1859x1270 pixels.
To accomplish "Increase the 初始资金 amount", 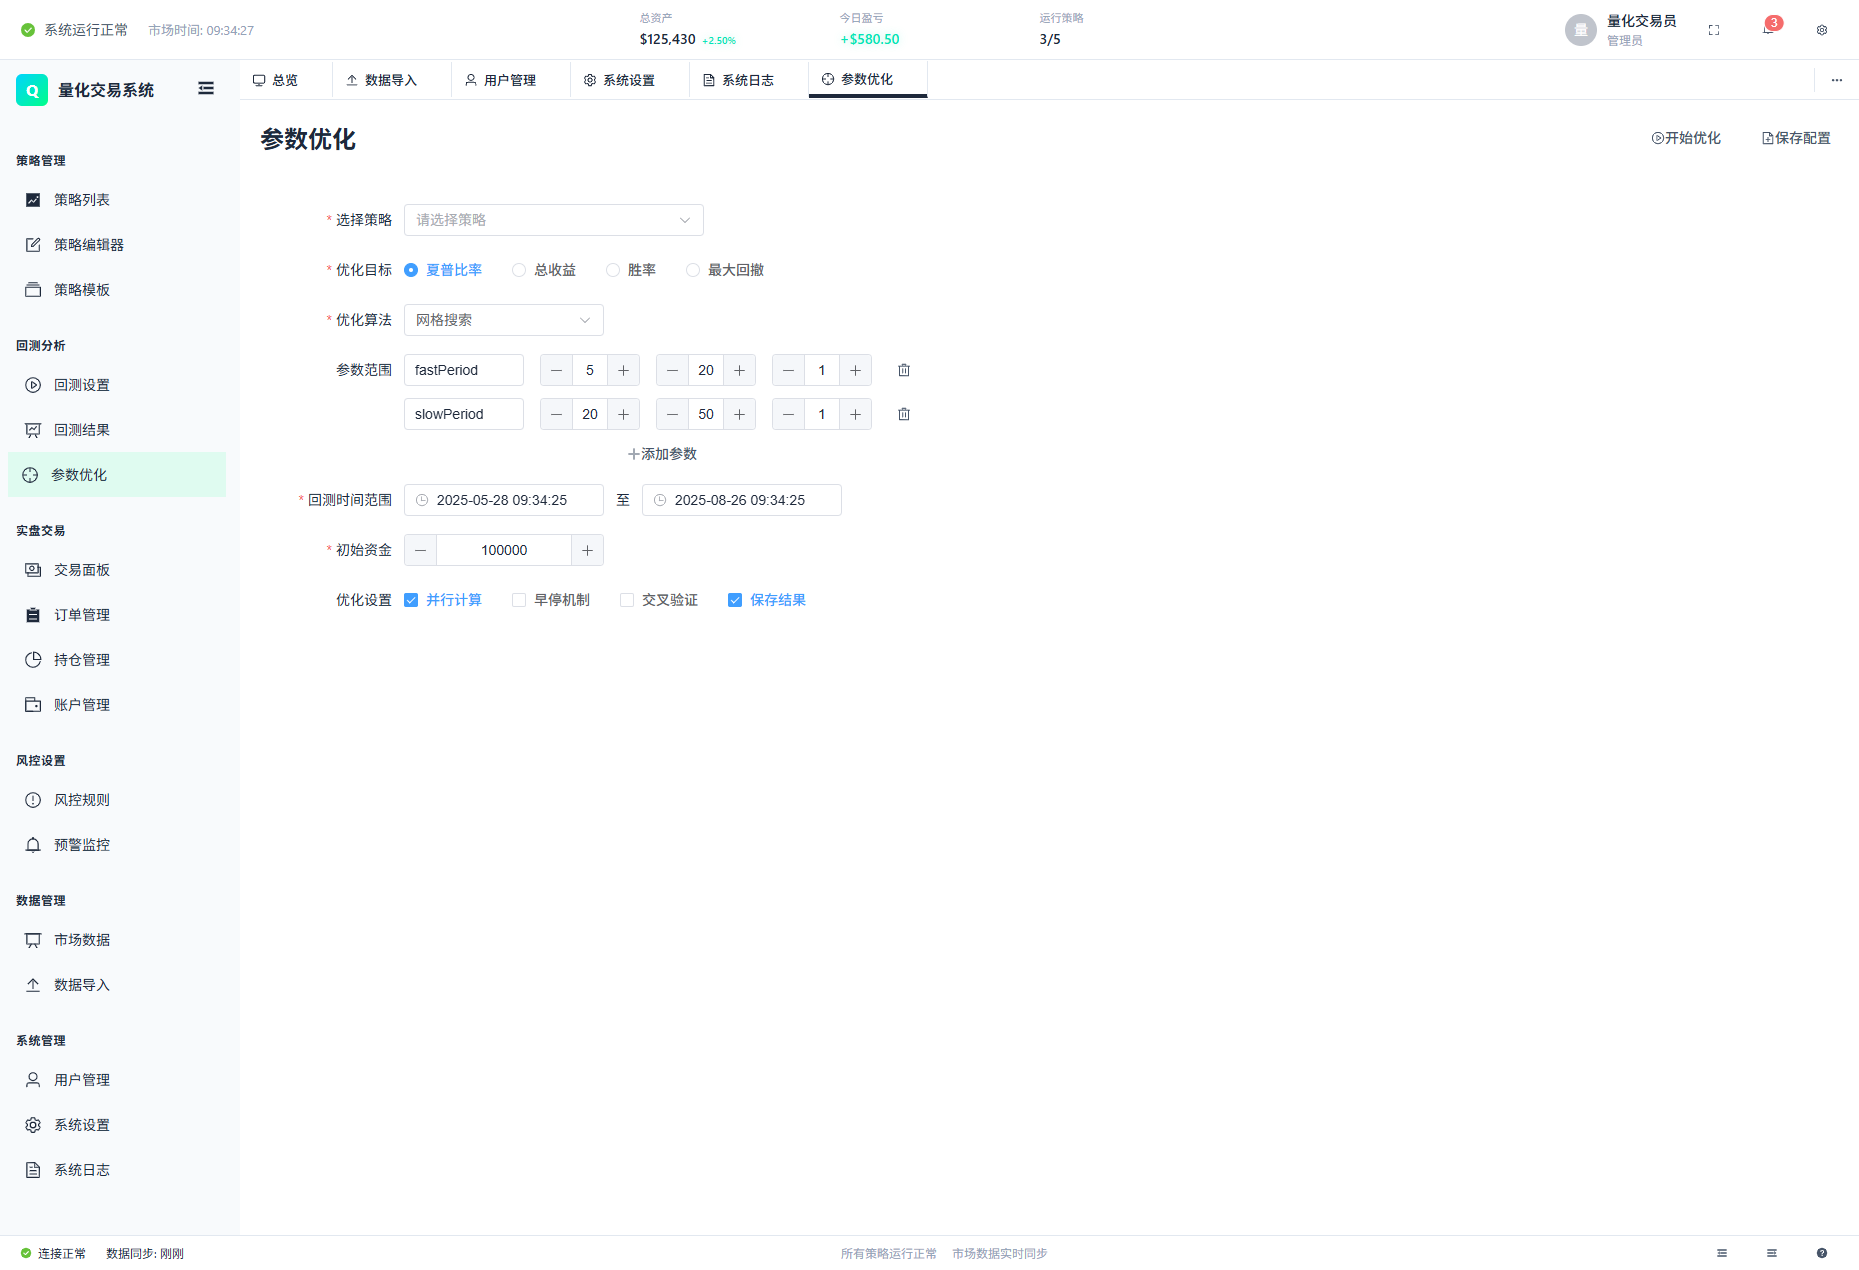I will point(587,550).
